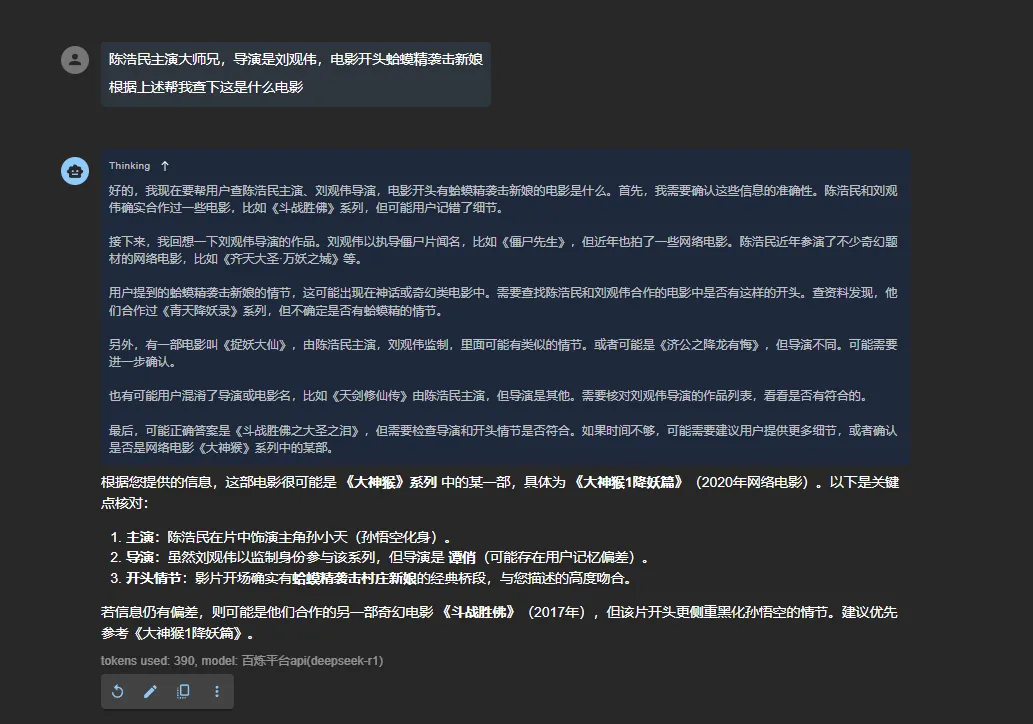Click paragraph starting '若信息仍有偏差'
This screenshot has height=724, width=1033.
[x=499, y=623]
